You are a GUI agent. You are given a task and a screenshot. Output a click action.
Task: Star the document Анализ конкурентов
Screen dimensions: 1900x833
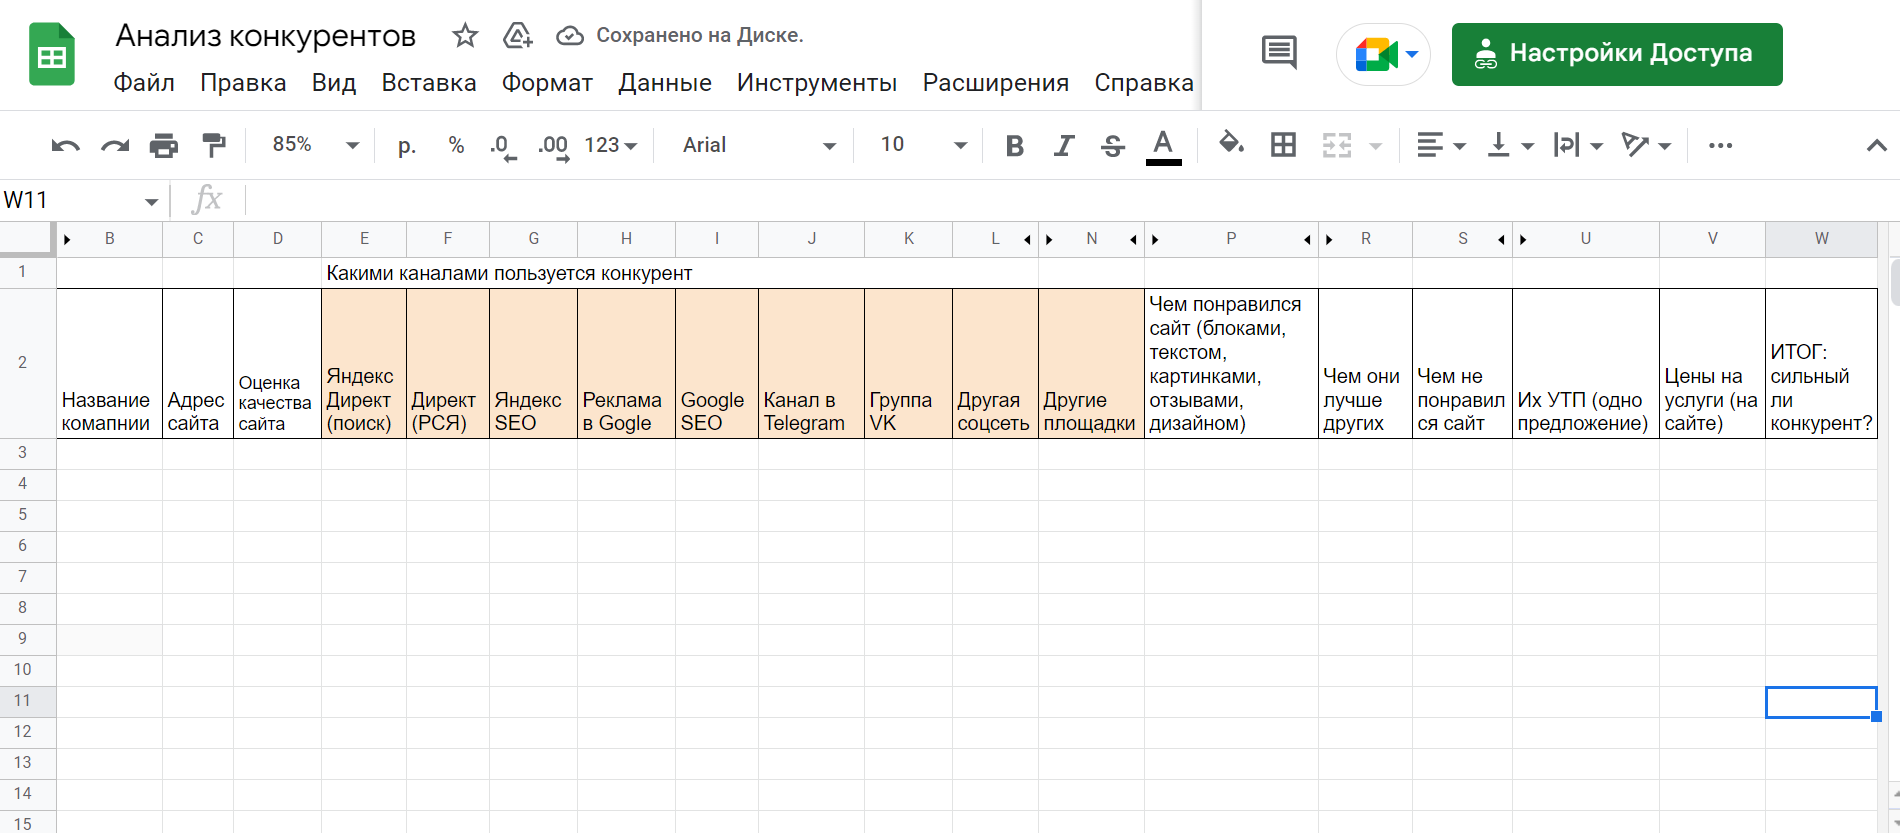pos(465,36)
